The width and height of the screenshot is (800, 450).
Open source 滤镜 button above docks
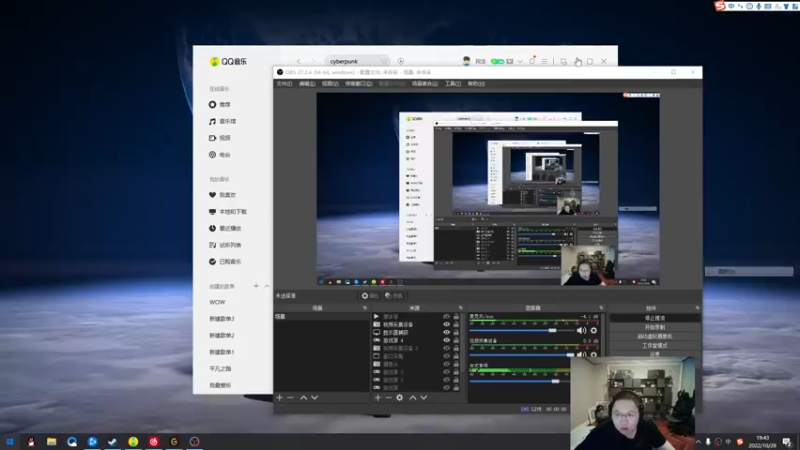[394, 296]
